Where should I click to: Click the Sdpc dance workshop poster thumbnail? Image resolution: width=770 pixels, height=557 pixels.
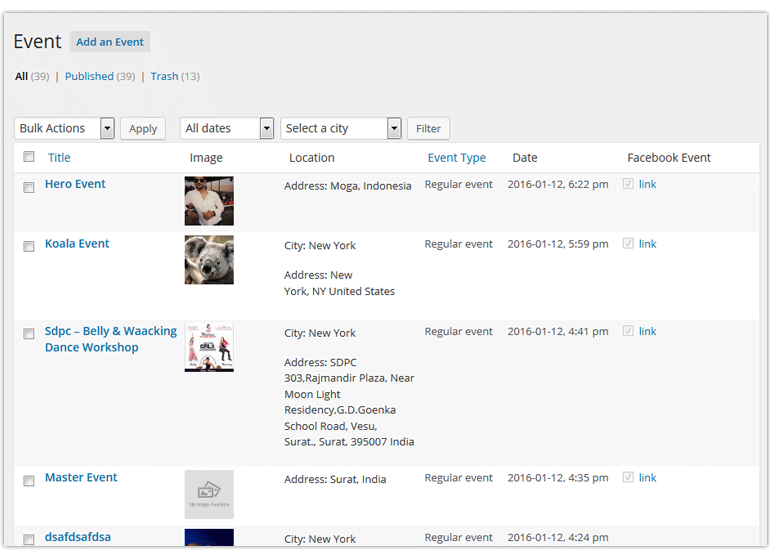[x=209, y=347]
